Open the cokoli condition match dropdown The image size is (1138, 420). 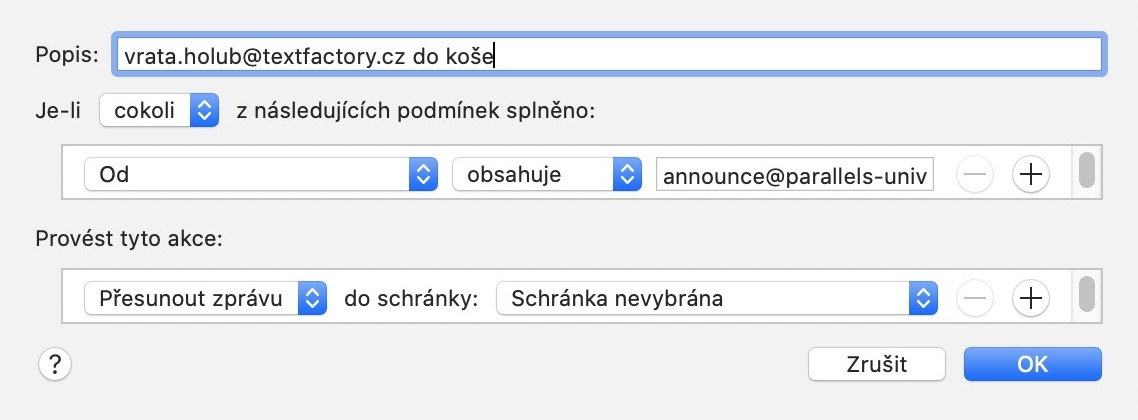coord(159,110)
